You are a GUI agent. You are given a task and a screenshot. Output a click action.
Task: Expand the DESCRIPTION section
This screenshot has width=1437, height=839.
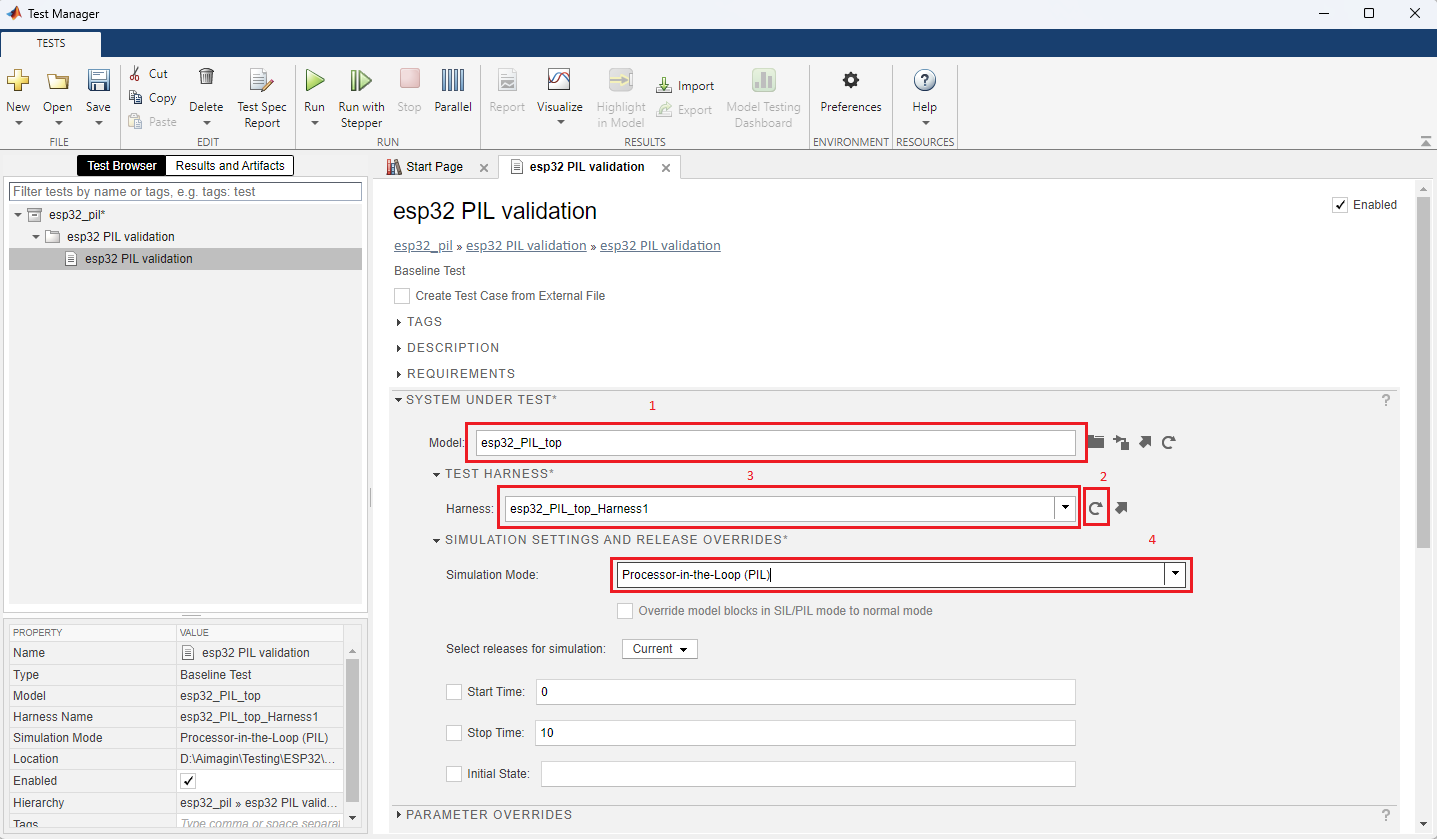click(x=399, y=348)
